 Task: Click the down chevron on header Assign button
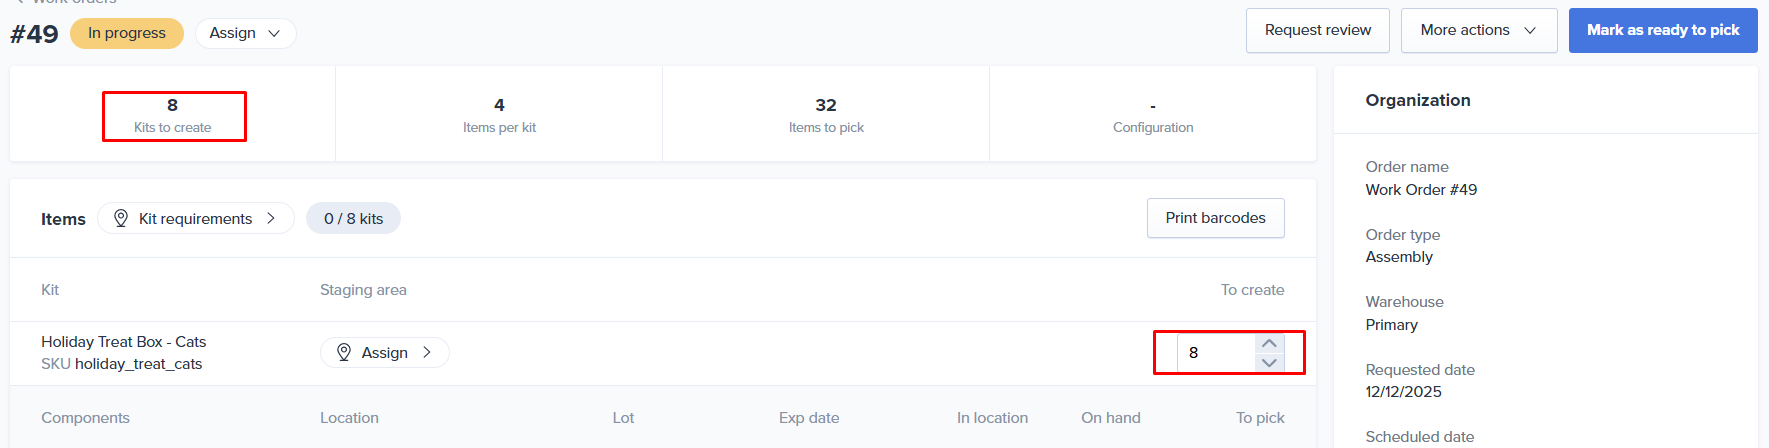(274, 33)
